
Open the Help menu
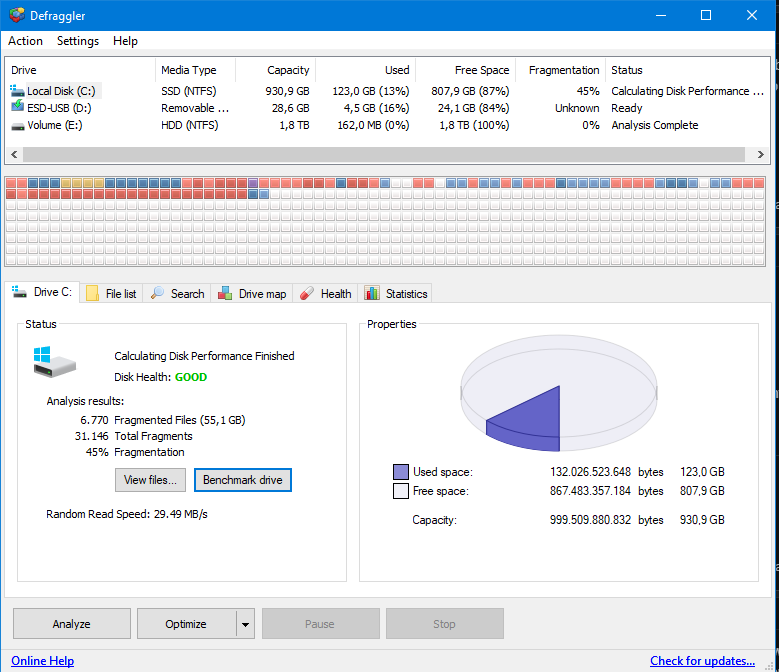click(x=125, y=41)
